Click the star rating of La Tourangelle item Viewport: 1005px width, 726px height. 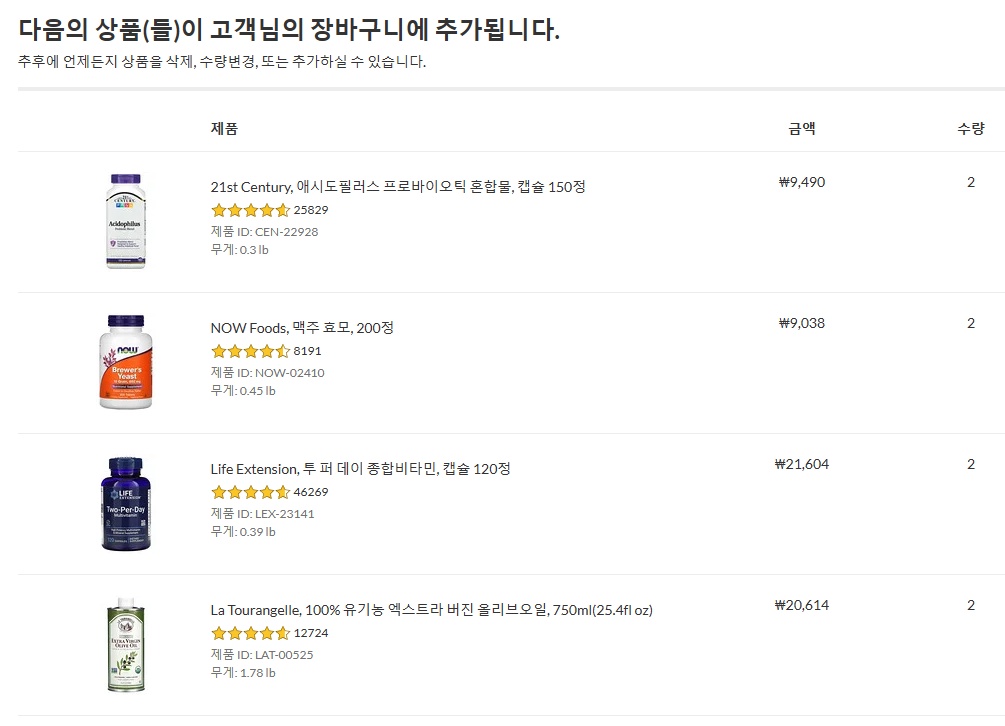251,632
